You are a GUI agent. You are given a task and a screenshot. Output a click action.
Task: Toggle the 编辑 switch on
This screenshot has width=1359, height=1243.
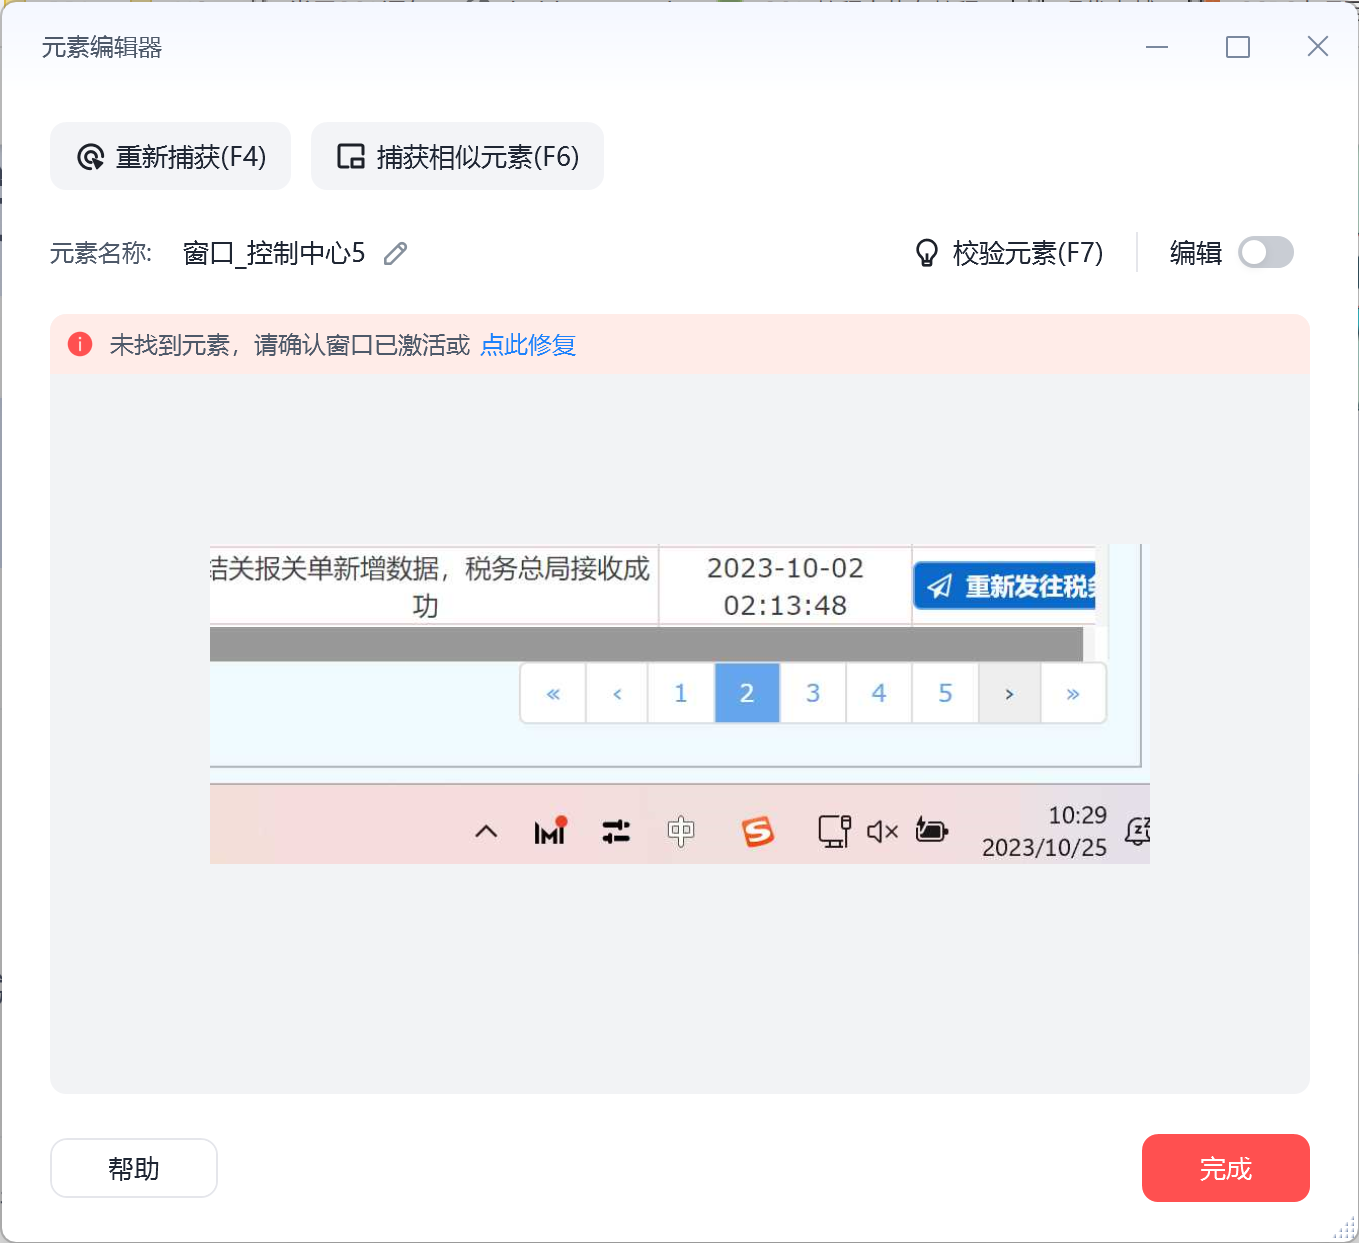click(x=1265, y=253)
